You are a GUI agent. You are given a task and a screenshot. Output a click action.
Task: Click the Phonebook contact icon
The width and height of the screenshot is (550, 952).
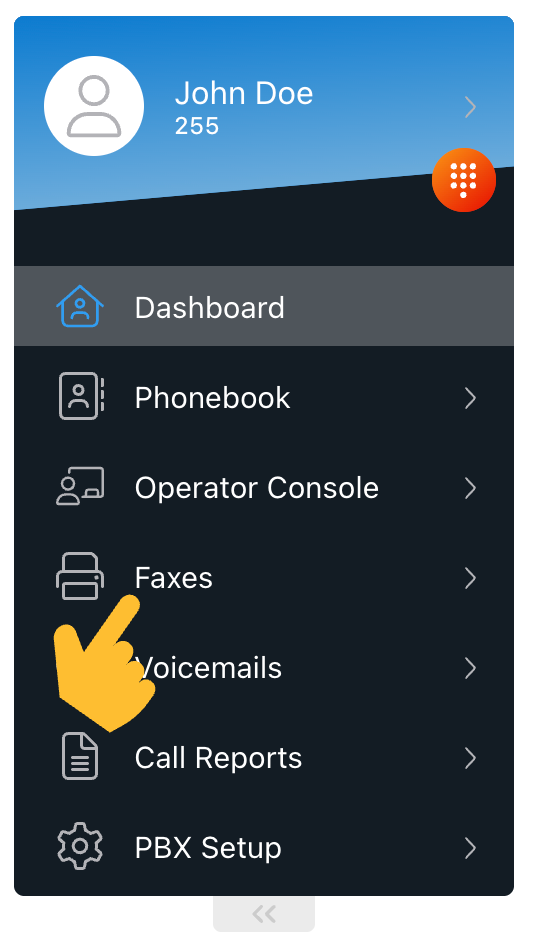pos(81,396)
